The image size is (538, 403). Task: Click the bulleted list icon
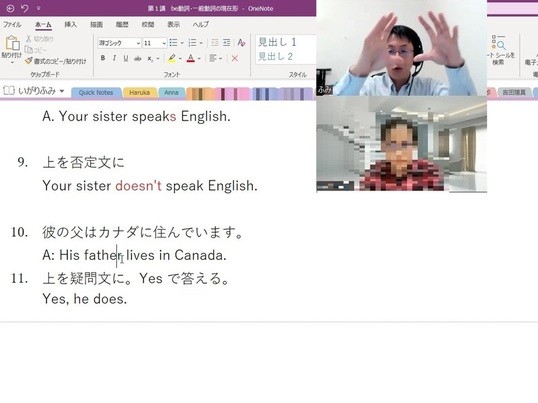pos(173,43)
